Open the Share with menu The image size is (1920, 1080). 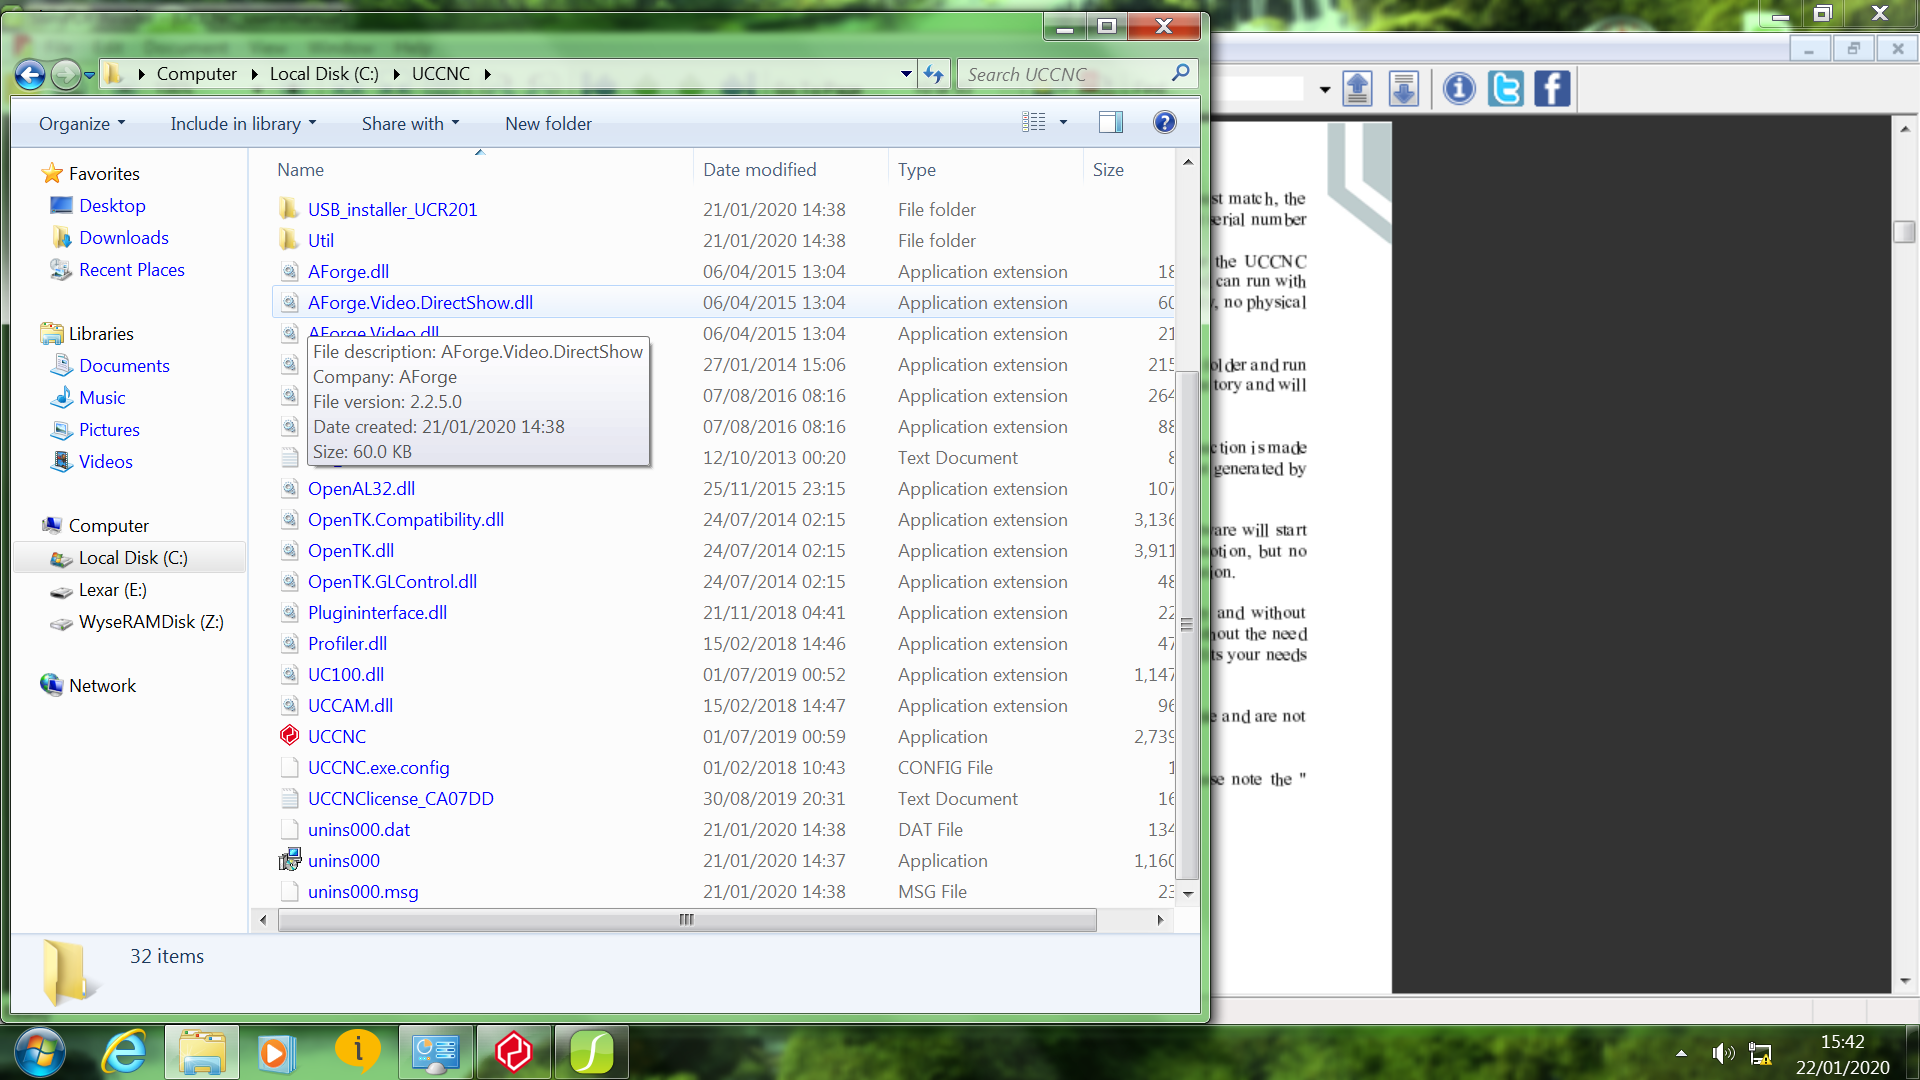(x=410, y=123)
